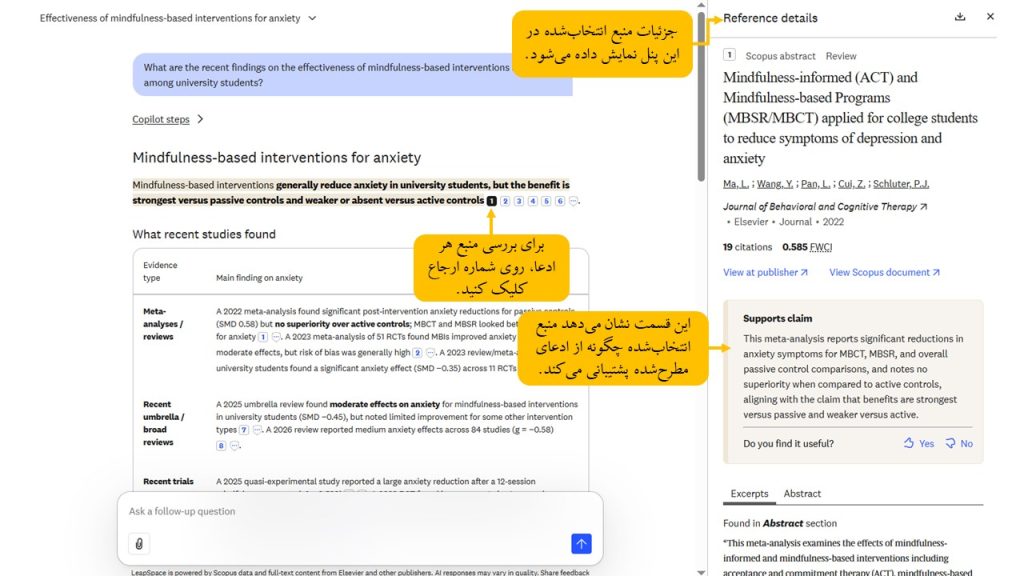Mark the claim support as useful with Yes

919,443
